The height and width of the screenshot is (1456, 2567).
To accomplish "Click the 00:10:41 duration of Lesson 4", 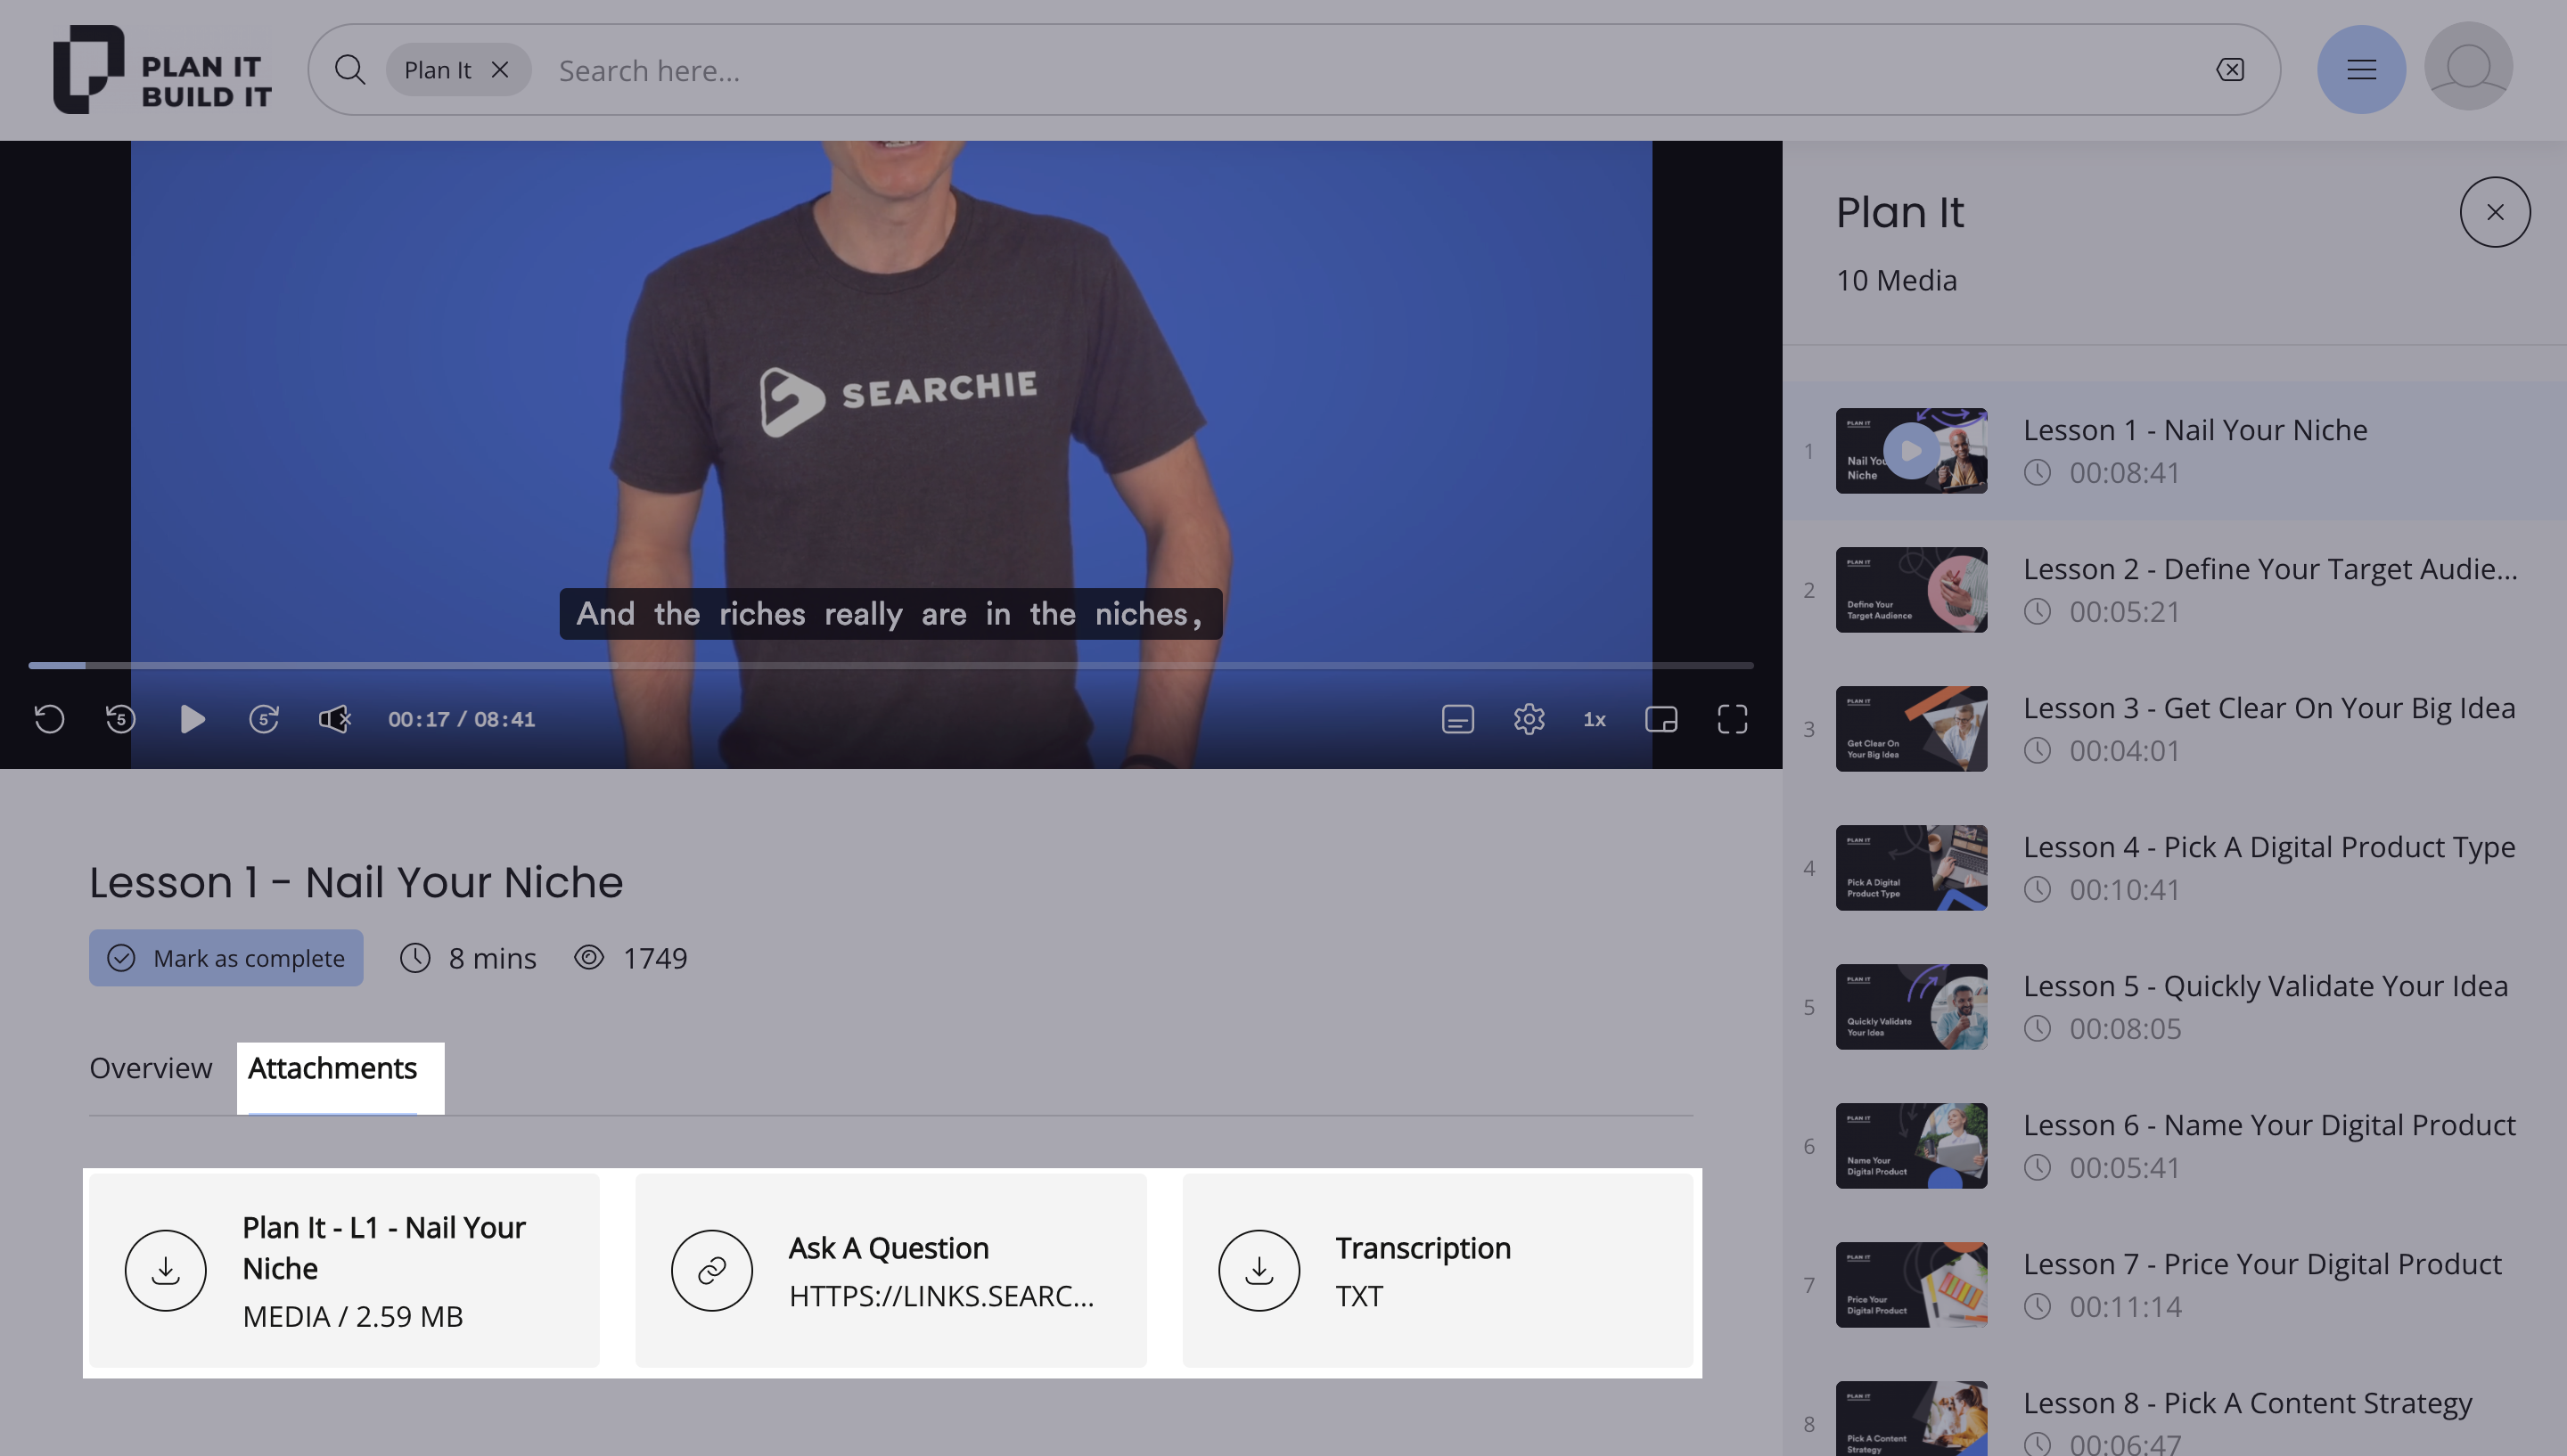I will coord(2124,890).
